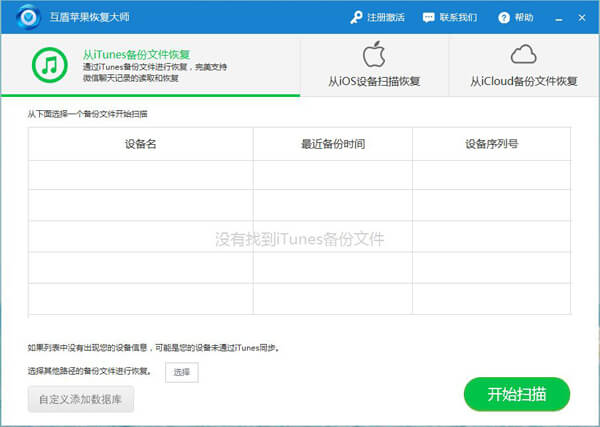The height and width of the screenshot is (427, 600).
Task: Switch to 从iCloud备份文件恢复 tab
Action: tap(523, 65)
